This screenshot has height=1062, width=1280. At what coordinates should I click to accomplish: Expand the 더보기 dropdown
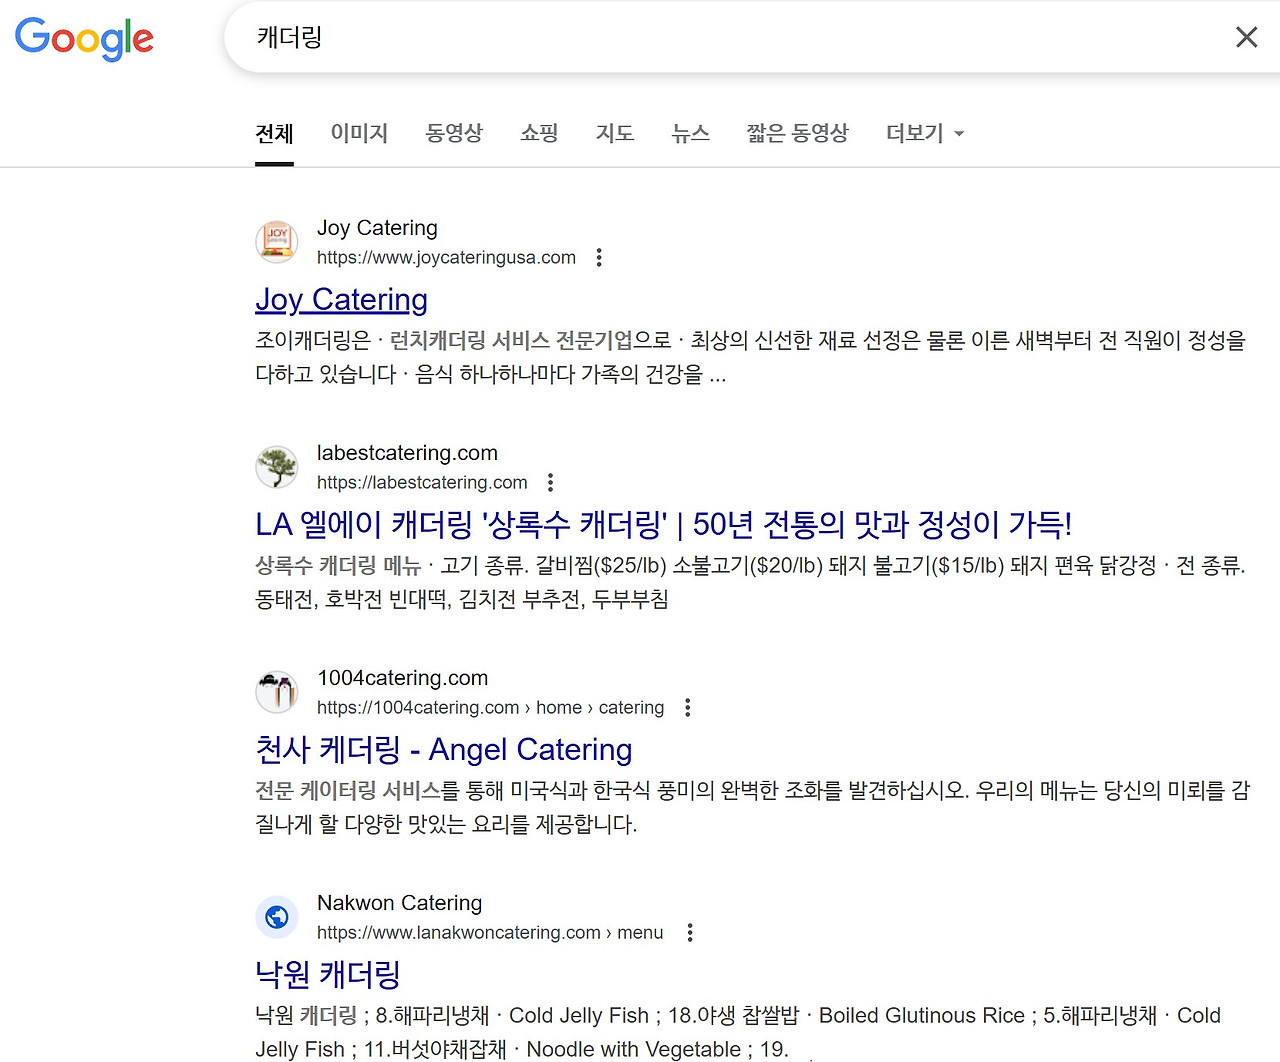925,133
